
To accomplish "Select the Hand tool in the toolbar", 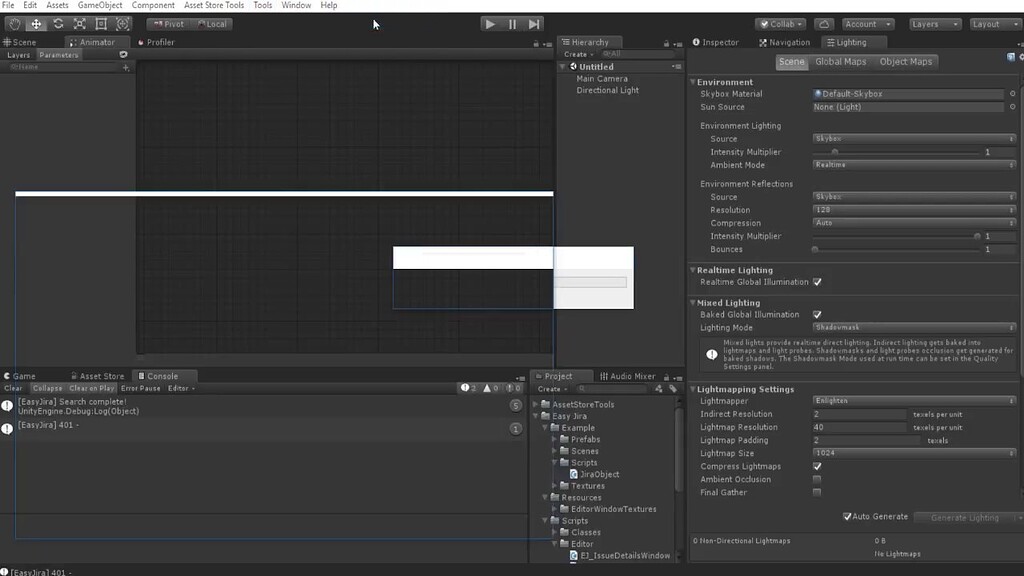I will point(14,24).
